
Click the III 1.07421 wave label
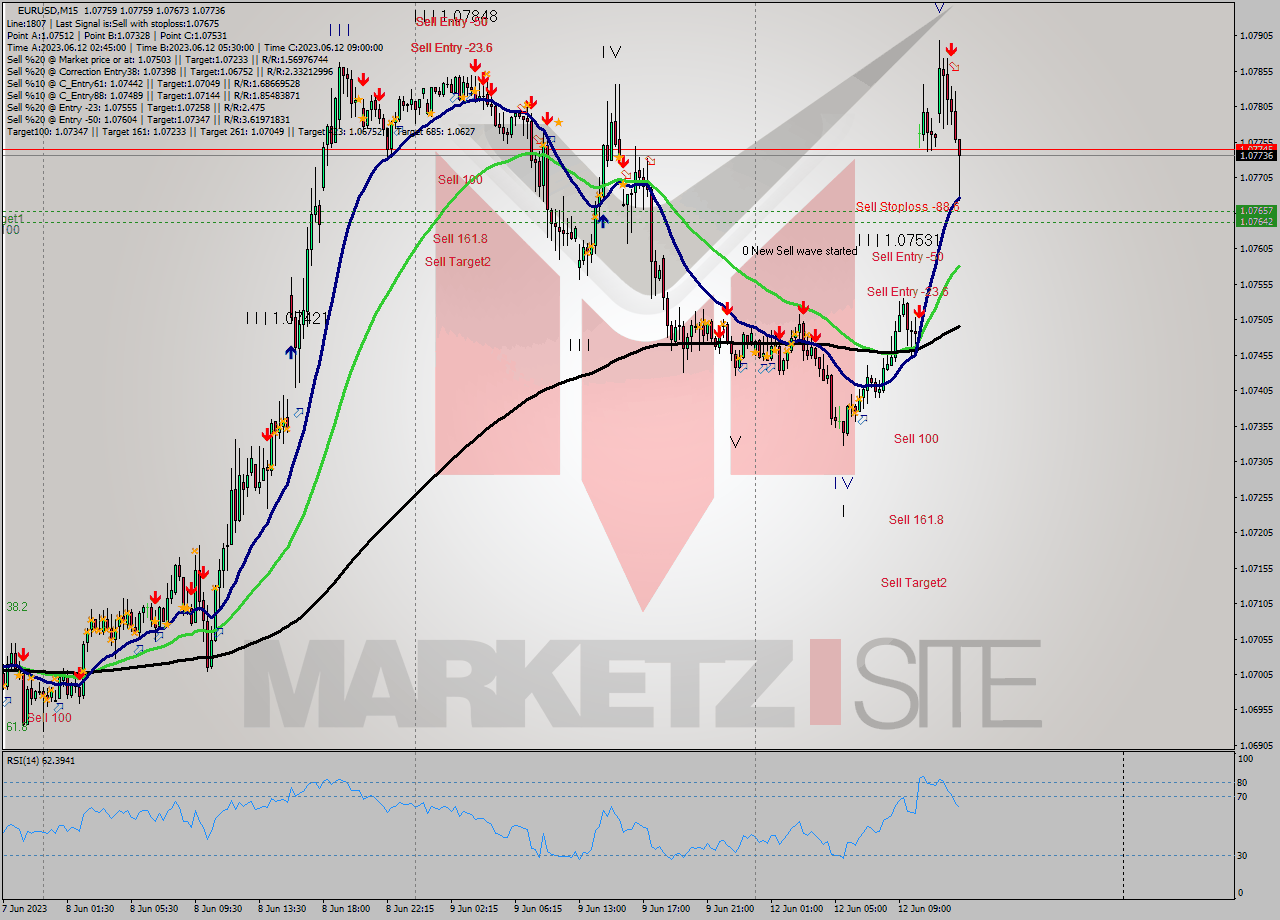[287, 318]
